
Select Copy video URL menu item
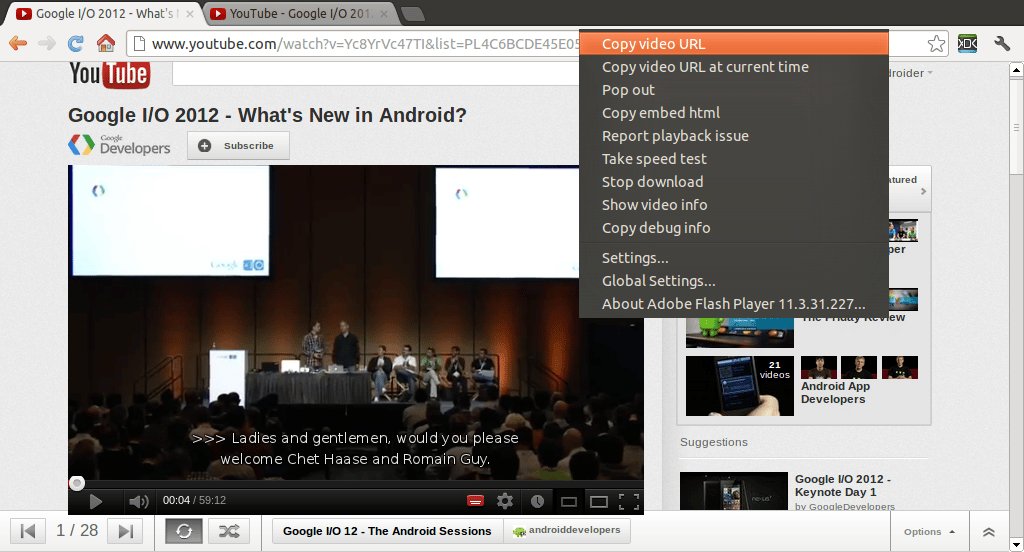733,44
